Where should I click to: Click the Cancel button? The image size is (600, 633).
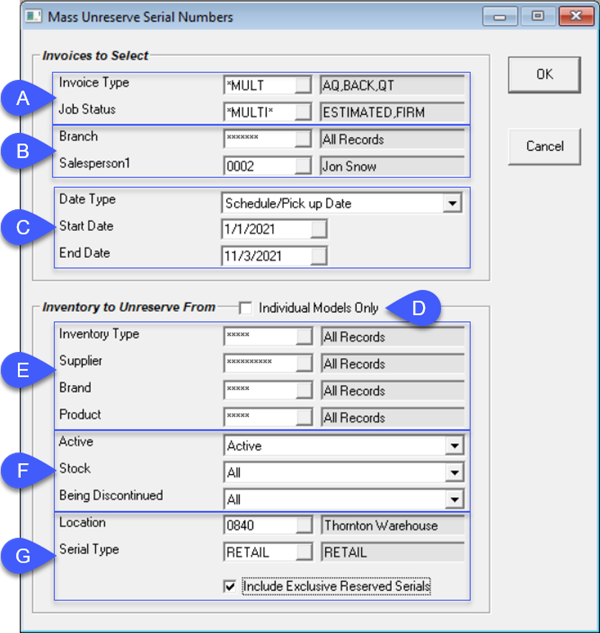[x=544, y=146]
